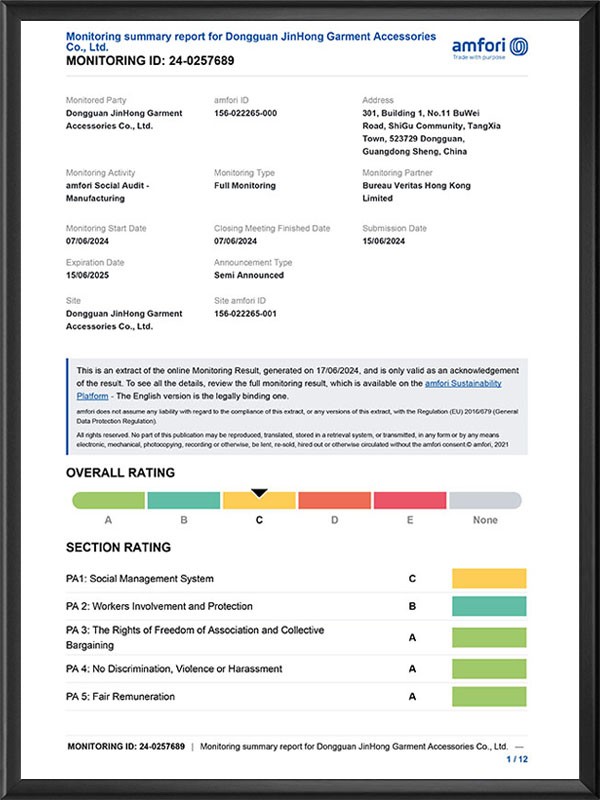Click the OVERALL RATING heading

coord(120,473)
